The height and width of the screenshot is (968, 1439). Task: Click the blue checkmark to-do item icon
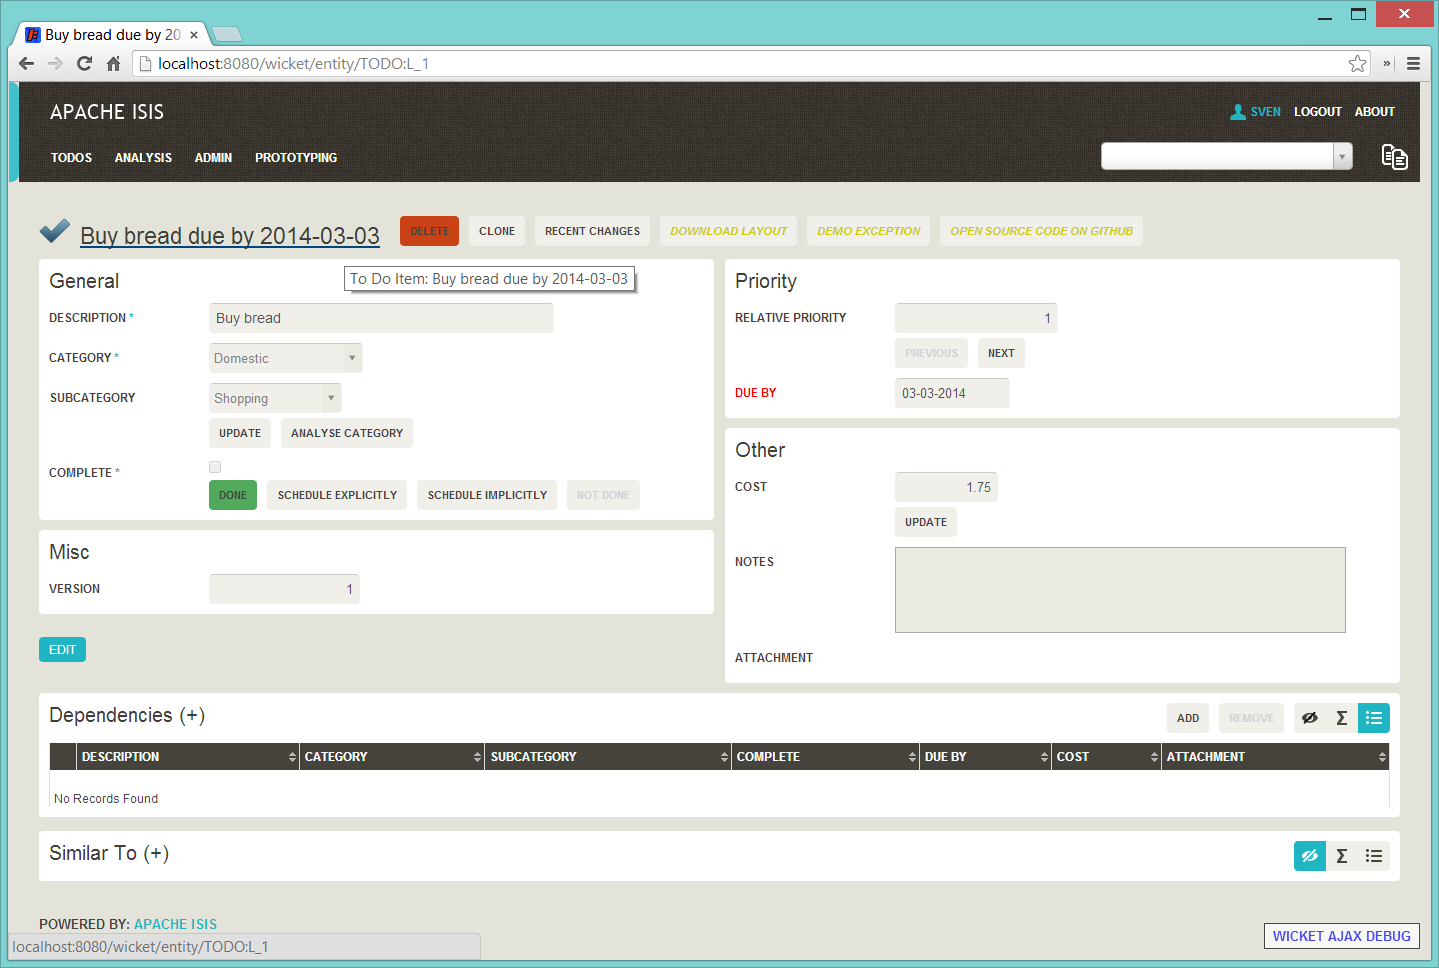[x=55, y=232]
